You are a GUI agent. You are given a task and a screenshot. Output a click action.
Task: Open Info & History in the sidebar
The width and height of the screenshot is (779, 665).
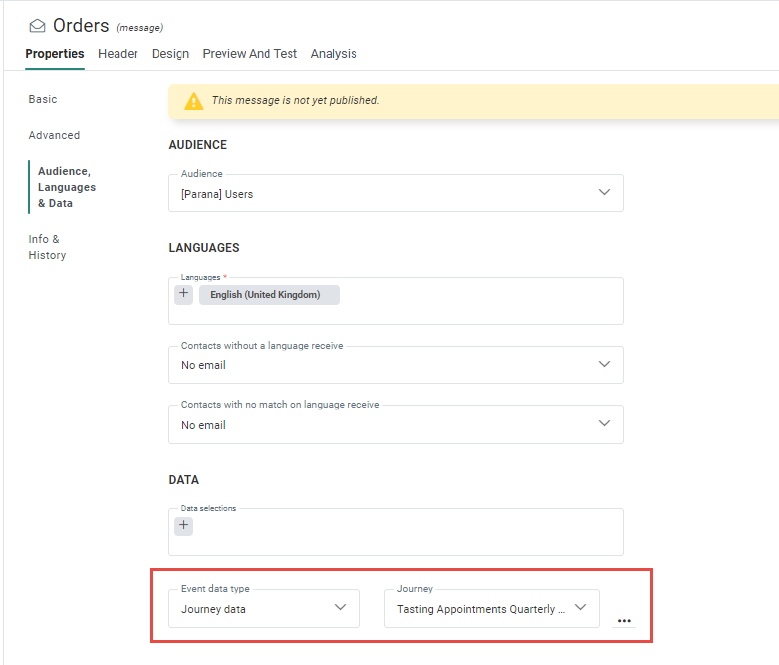click(x=47, y=247)
